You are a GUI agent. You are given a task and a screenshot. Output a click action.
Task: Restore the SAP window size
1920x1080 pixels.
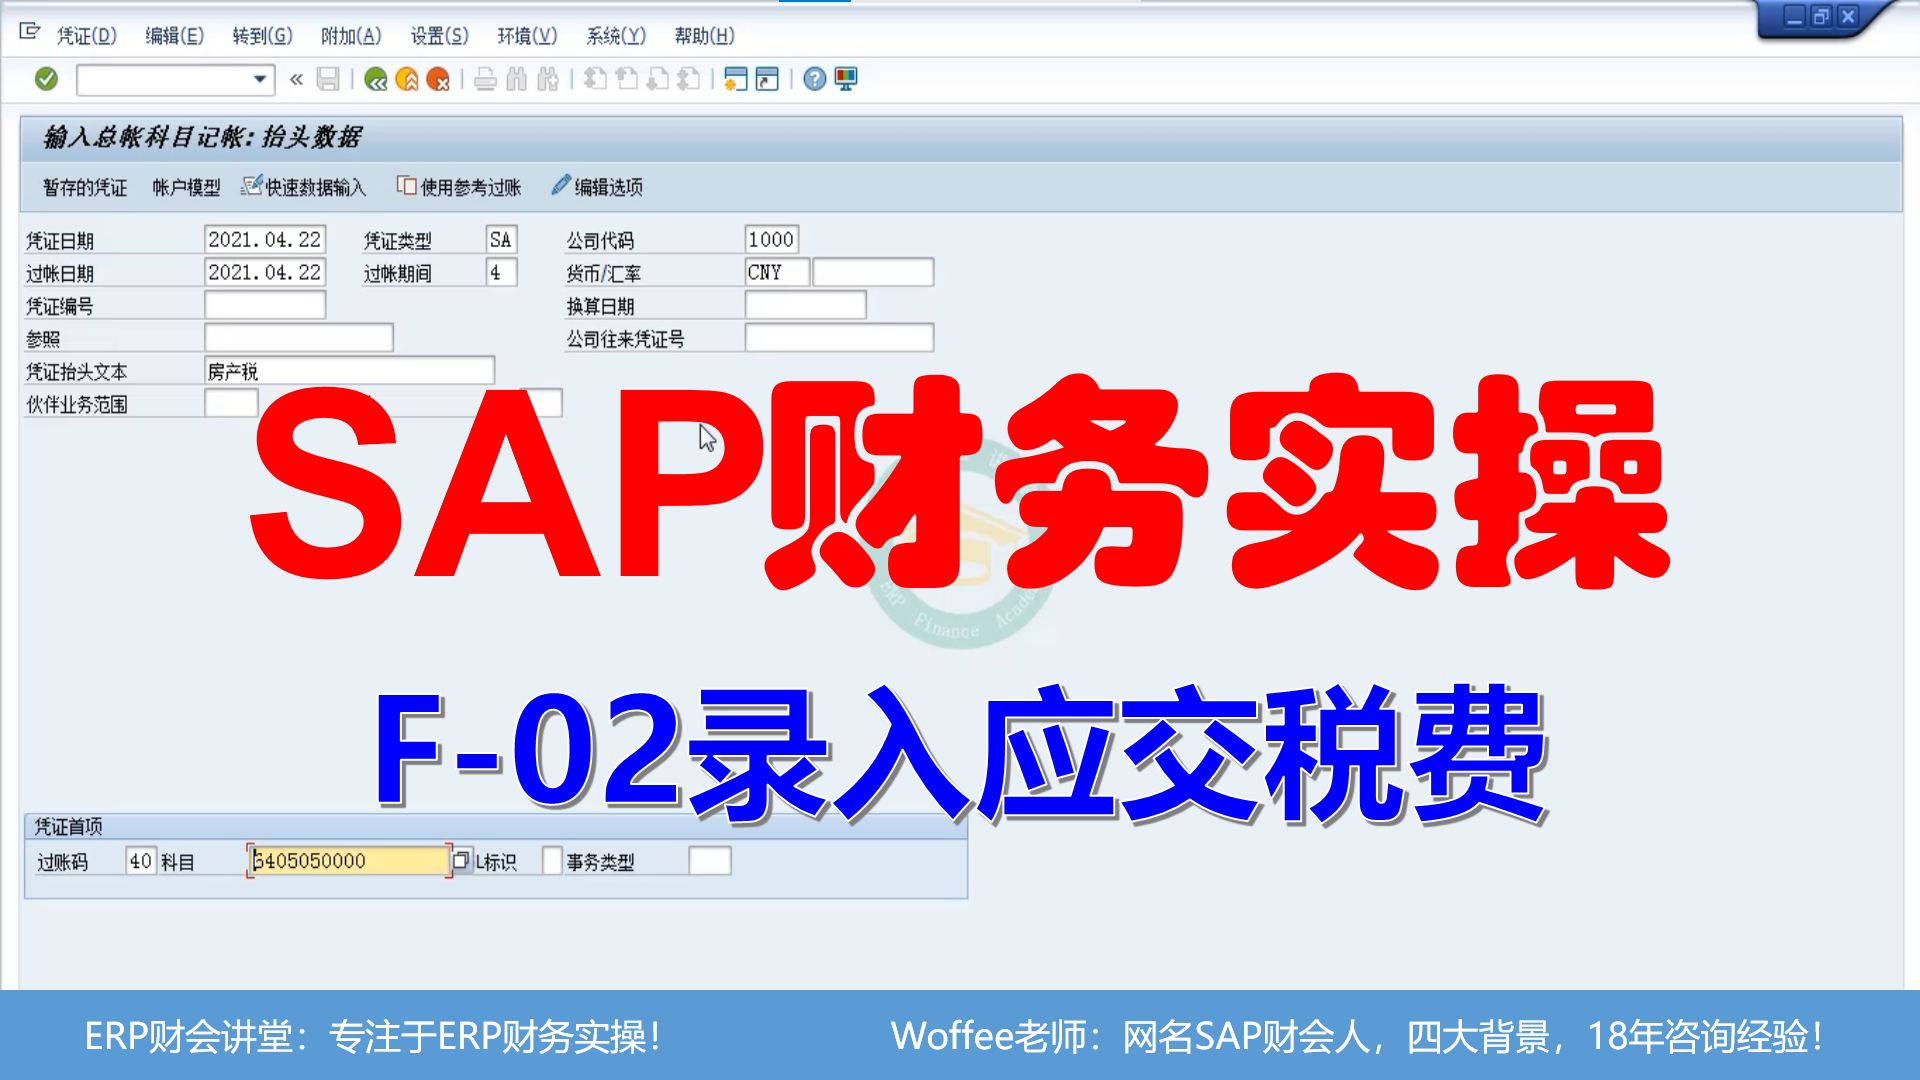pos(1821,17)
